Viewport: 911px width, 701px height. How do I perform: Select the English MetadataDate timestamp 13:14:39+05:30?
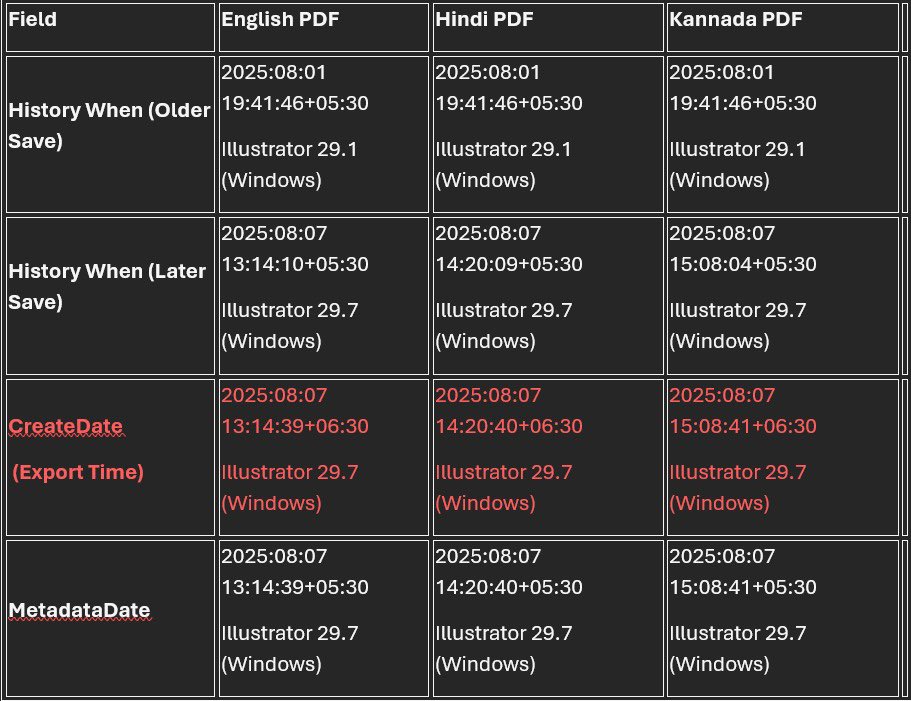294,587
